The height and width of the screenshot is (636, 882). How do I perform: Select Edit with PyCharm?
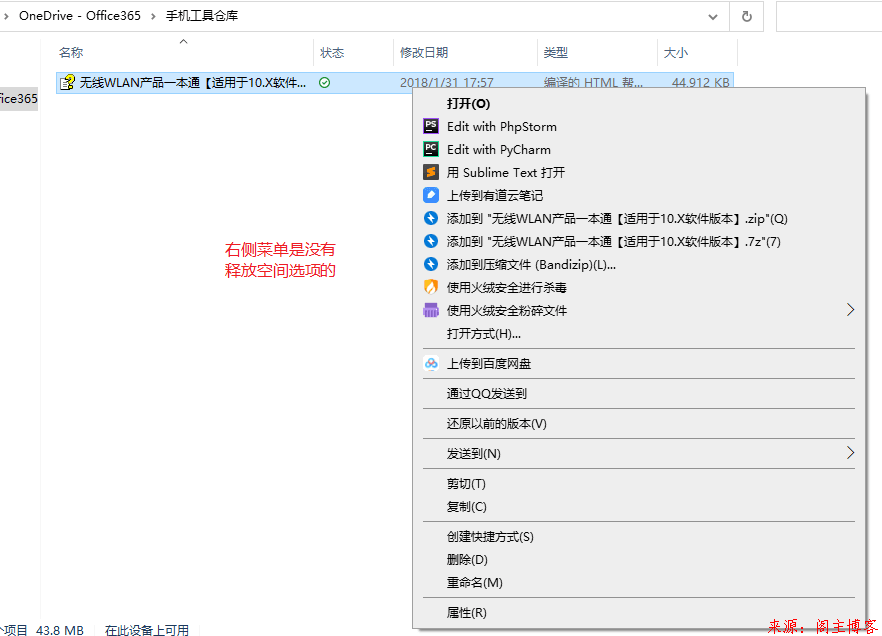499,150
